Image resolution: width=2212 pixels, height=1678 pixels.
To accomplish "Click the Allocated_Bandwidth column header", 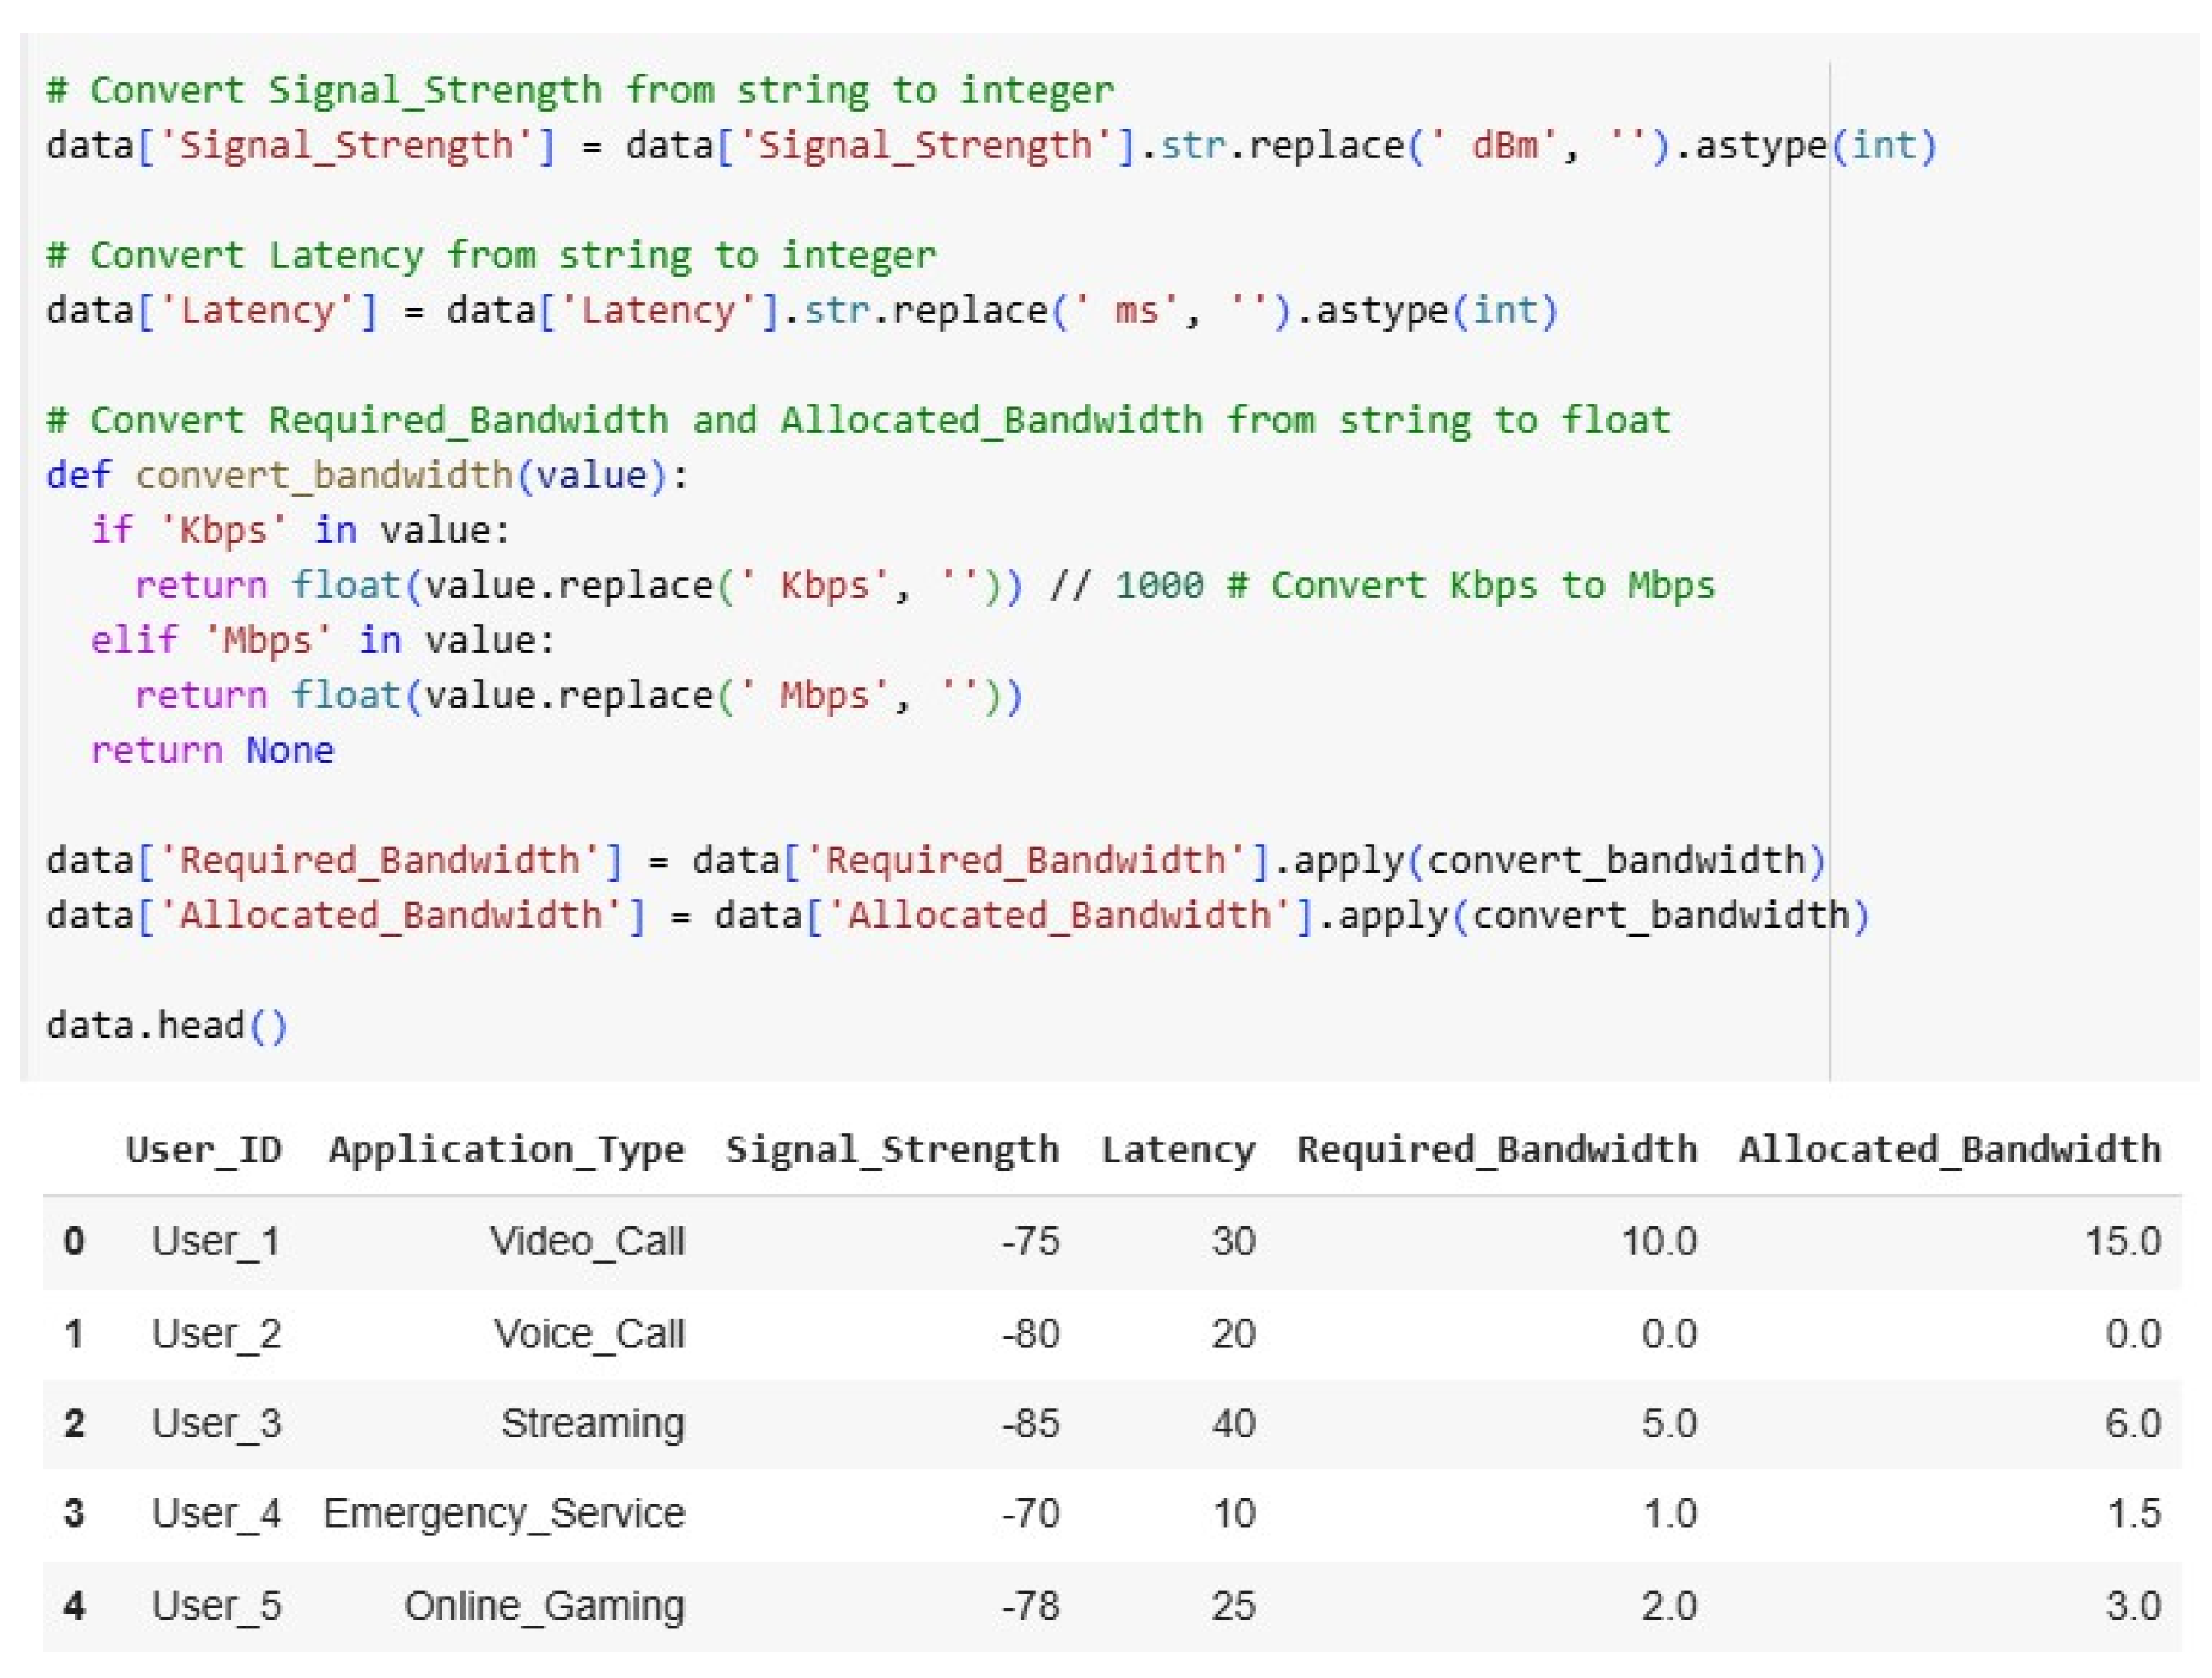I will tap(1949, 1150).
